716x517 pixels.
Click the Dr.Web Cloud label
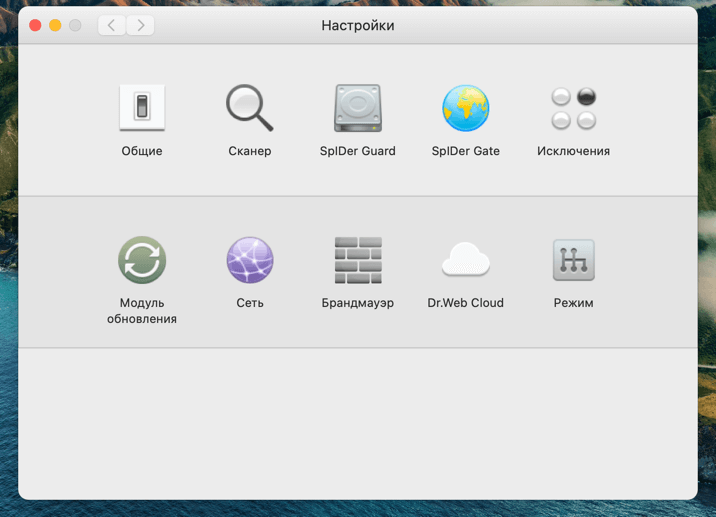(465, 303)
